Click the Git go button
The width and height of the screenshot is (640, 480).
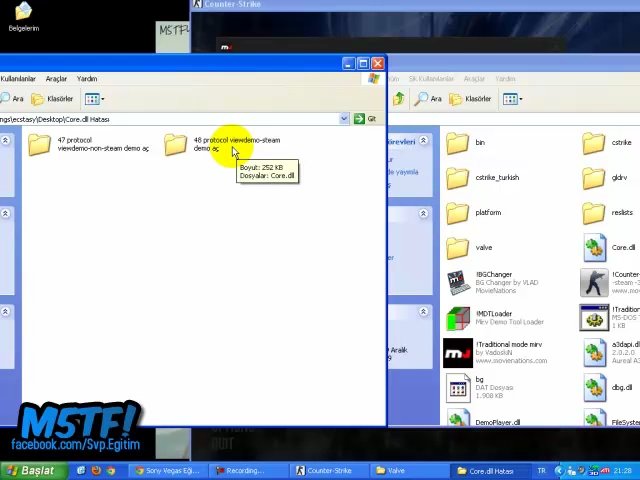click(x=365, y=119)
